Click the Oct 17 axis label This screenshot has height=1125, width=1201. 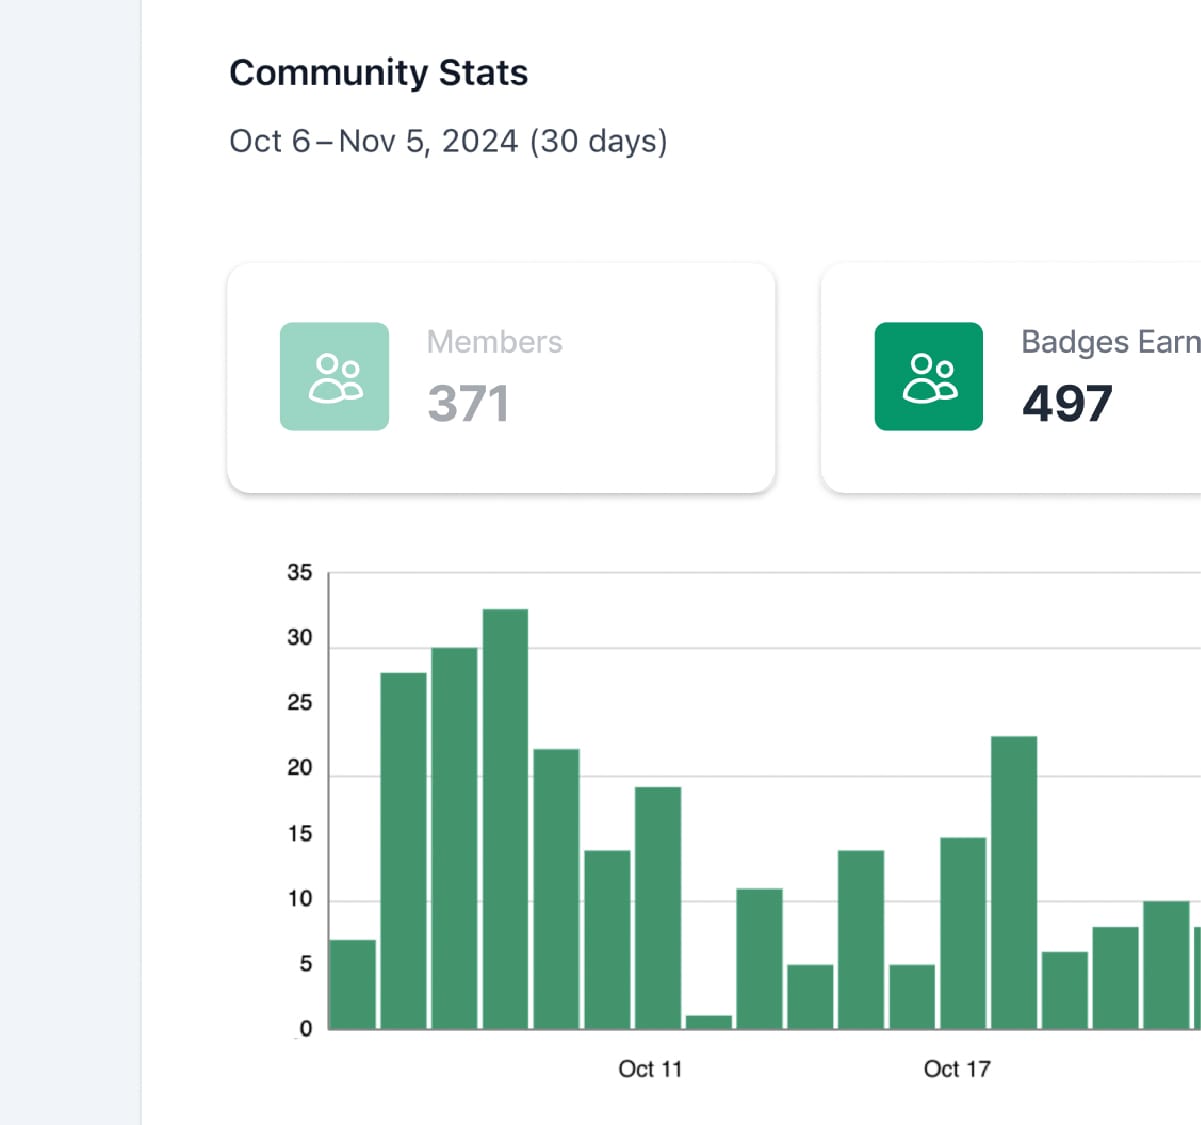[956, 1069]
